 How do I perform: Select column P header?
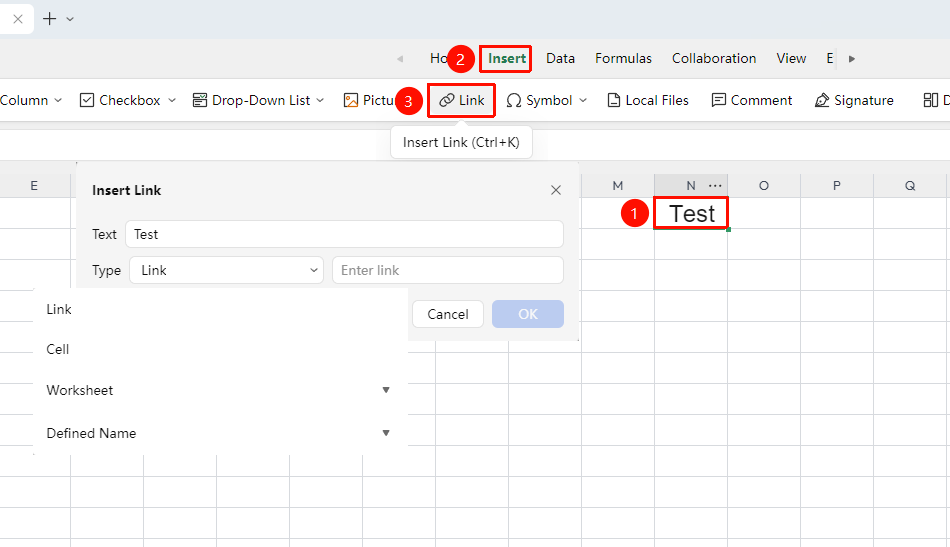coord(837,186)
